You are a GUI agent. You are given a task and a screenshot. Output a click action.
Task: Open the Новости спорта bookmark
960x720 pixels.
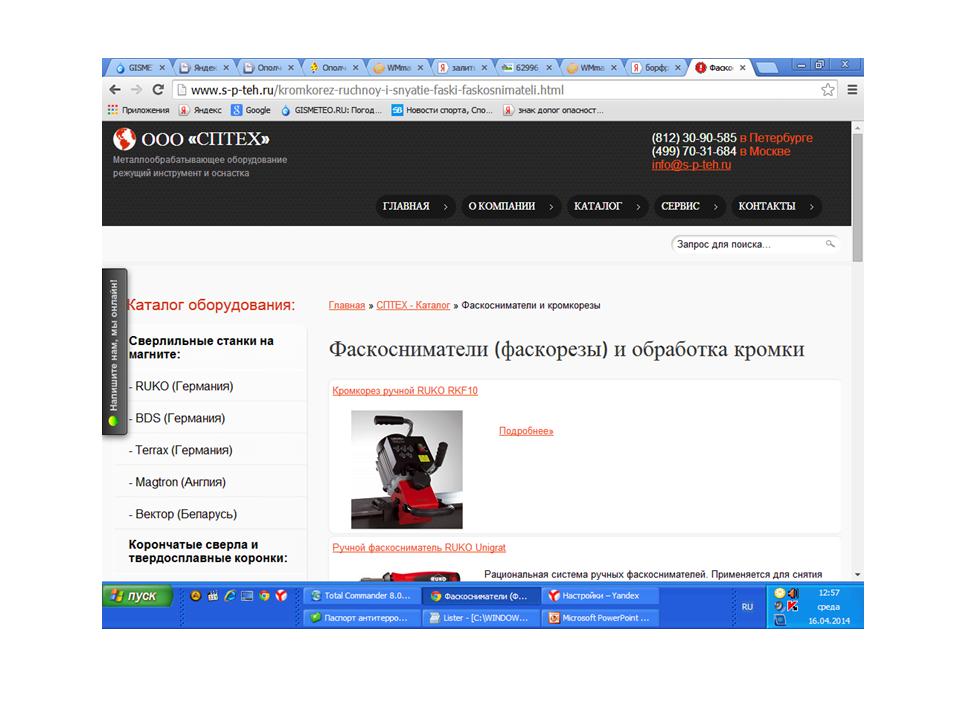(x=442, y=110)
